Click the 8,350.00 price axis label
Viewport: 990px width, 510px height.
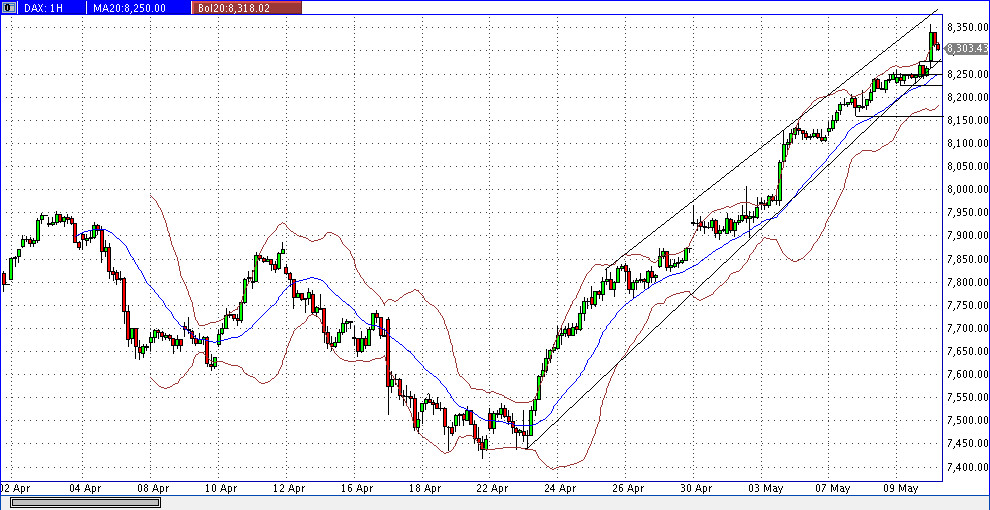click(x=967, y=27)
